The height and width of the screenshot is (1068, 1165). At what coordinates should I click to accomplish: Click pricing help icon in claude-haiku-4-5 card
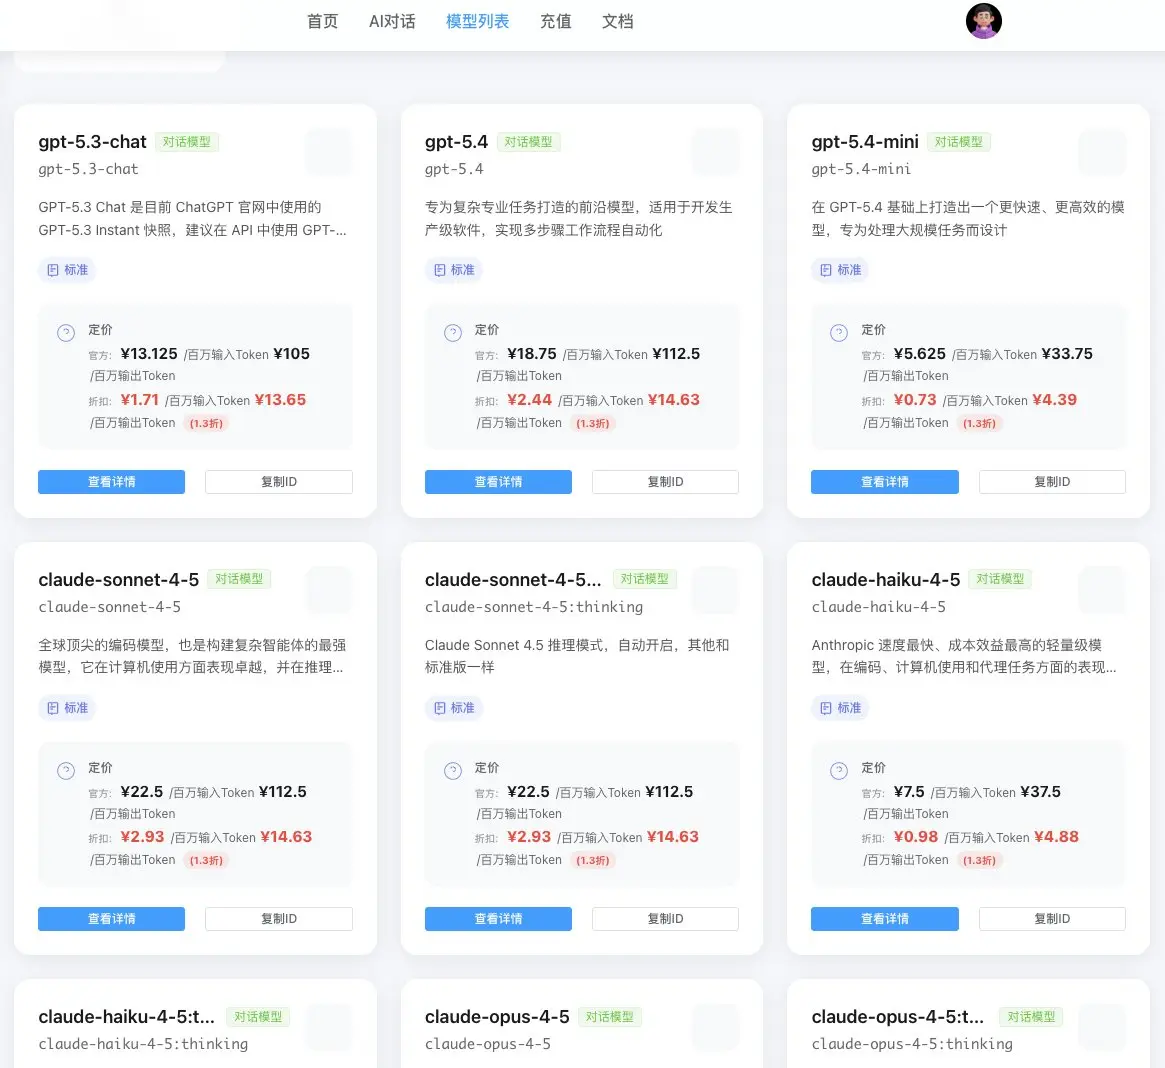[839, 771]
